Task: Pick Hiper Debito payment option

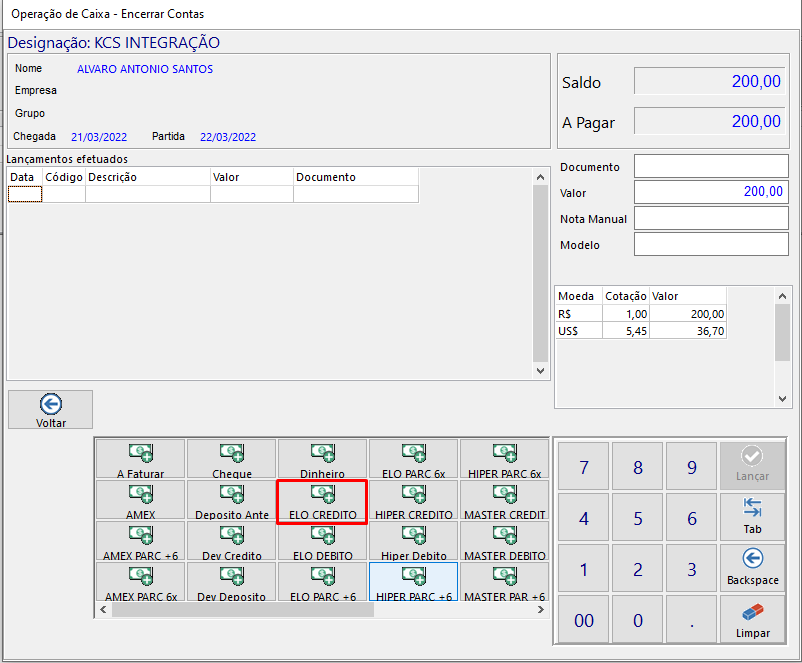Action: 414,541
